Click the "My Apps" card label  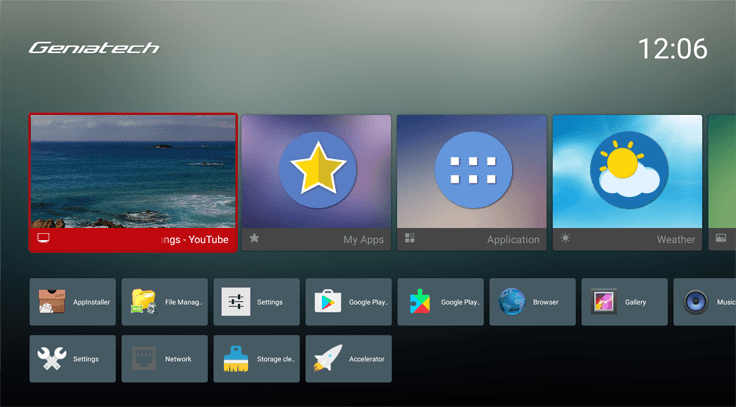pyautogui.click(x=363, y=240)
